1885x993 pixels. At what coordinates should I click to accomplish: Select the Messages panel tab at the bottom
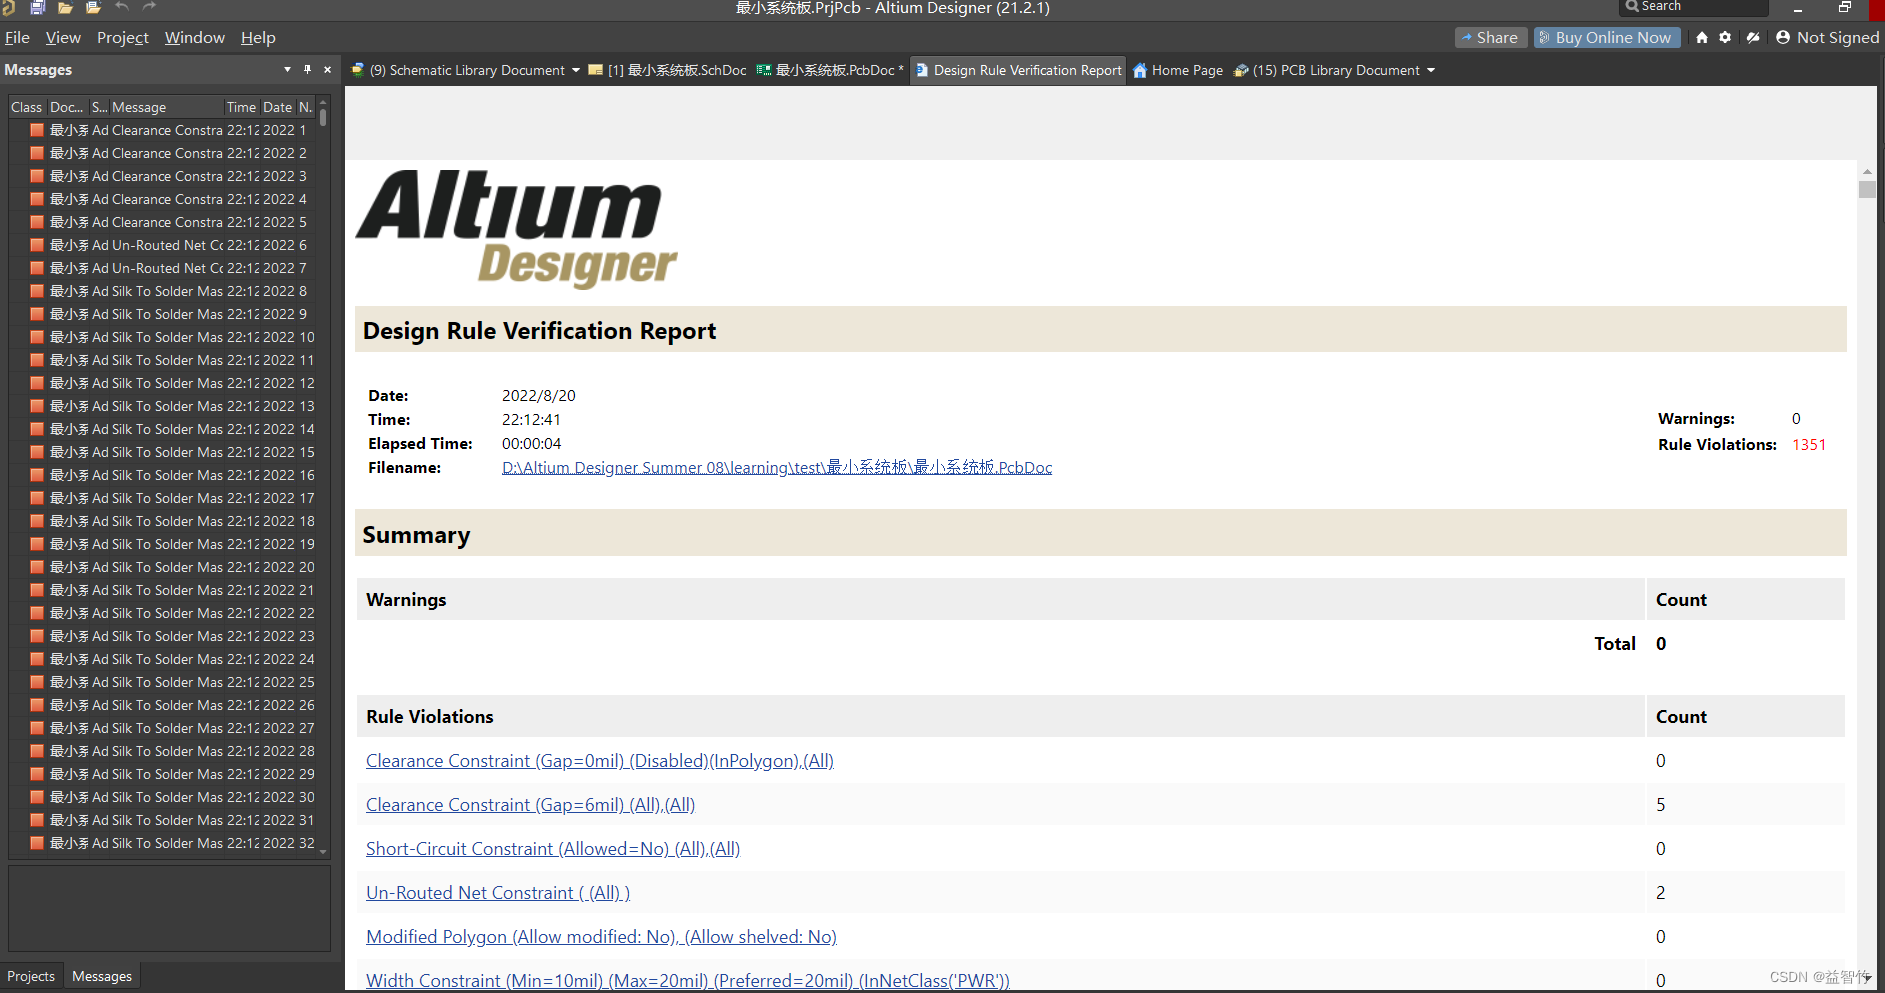point(102,976)
